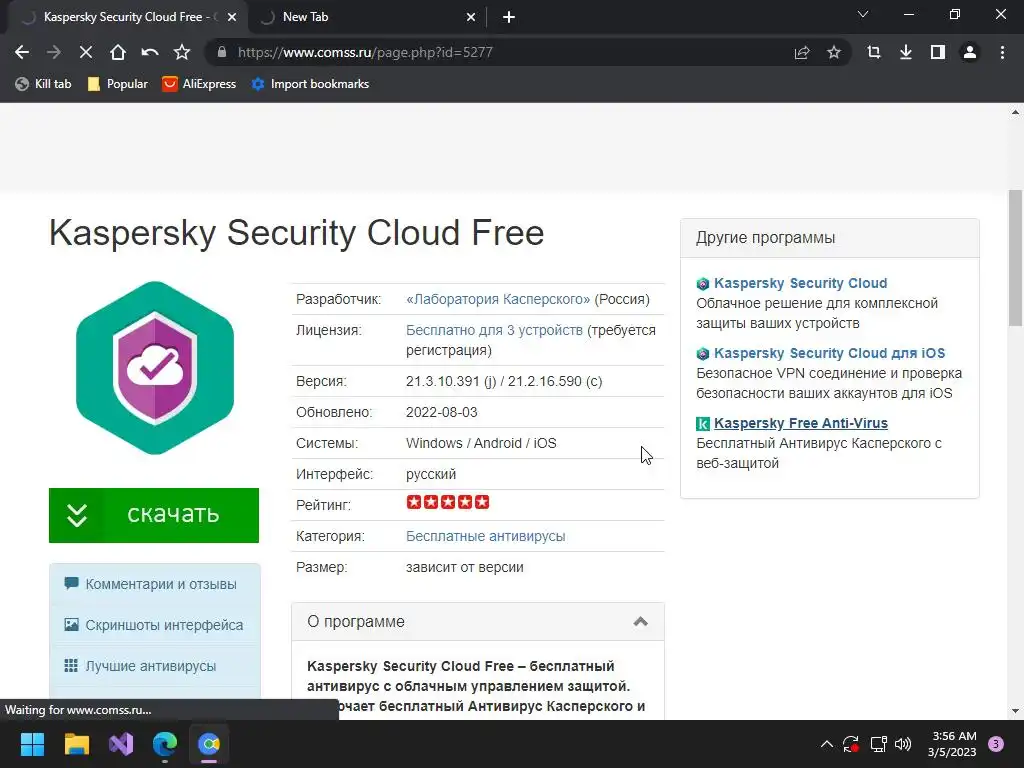Open the browser three-dot menu
Image resolution: width=1024 pixels, height=768 pixels.
tap(1002, 52)
